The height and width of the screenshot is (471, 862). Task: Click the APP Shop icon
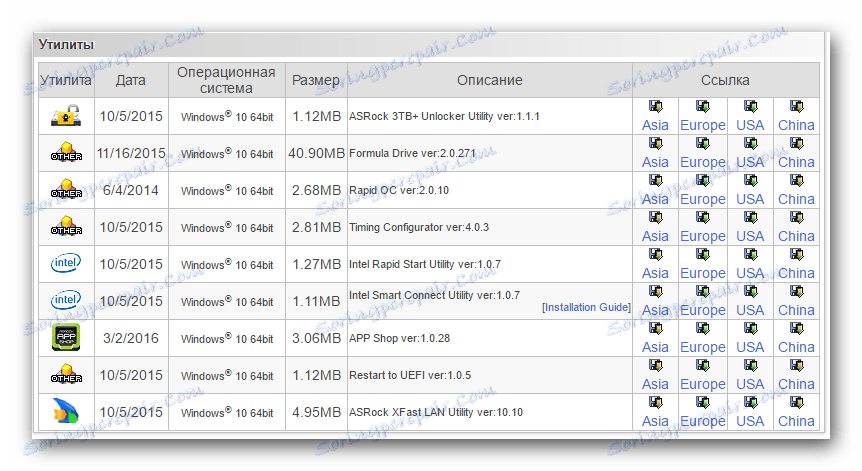pyautogui.click(x=66, y=337)
